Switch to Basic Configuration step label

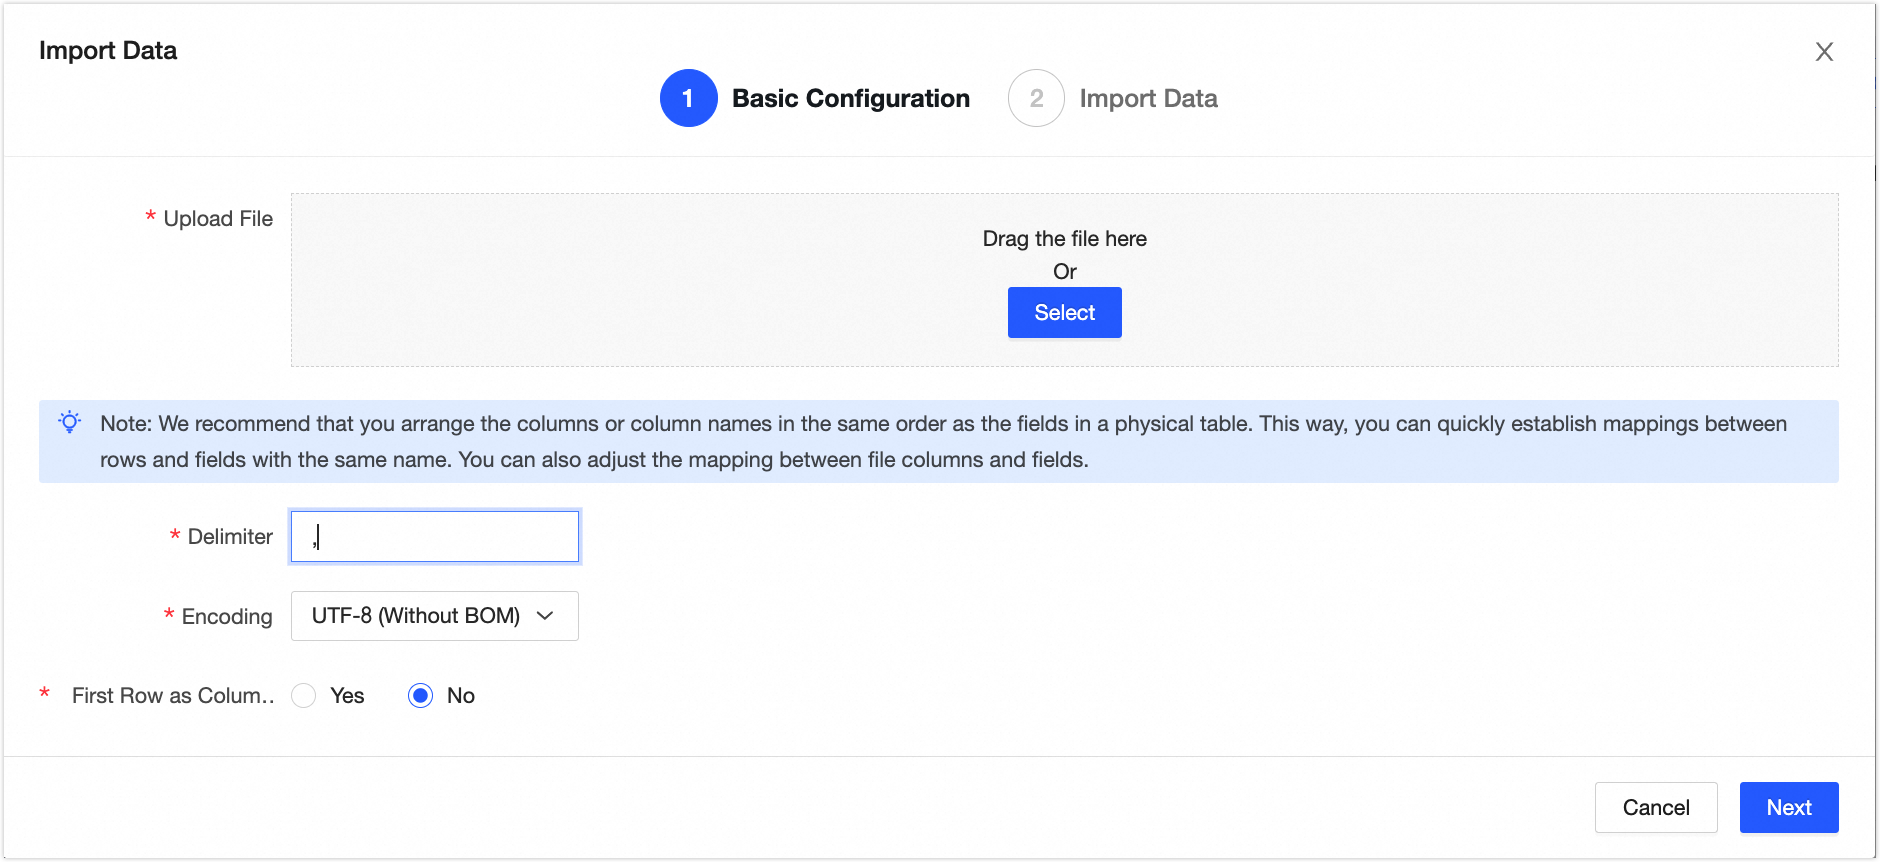[x=850, y=98]
